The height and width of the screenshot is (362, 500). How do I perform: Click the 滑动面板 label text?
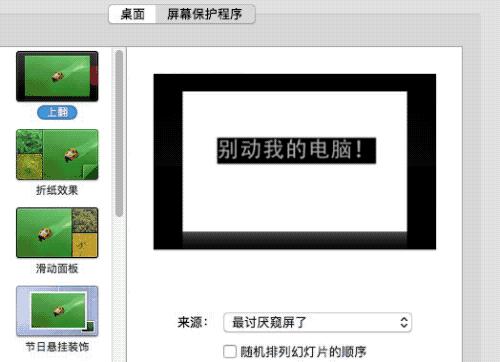point(57,268)
